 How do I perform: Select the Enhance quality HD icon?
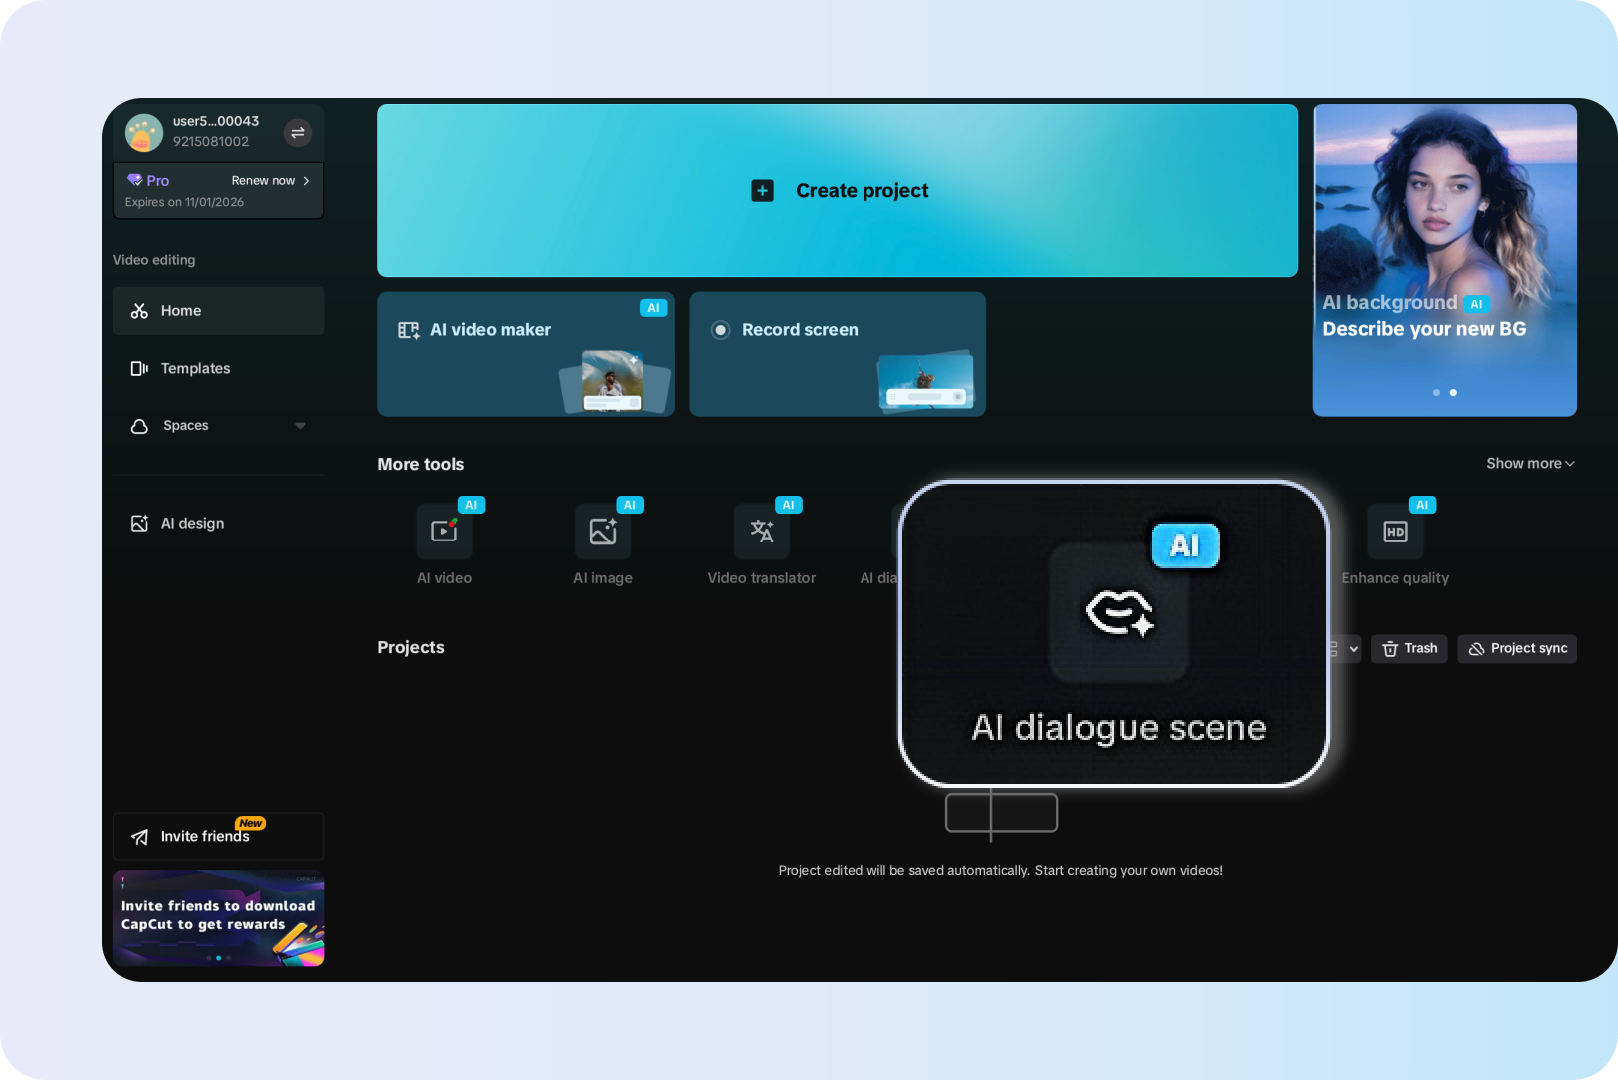(x=1395, y=531)
